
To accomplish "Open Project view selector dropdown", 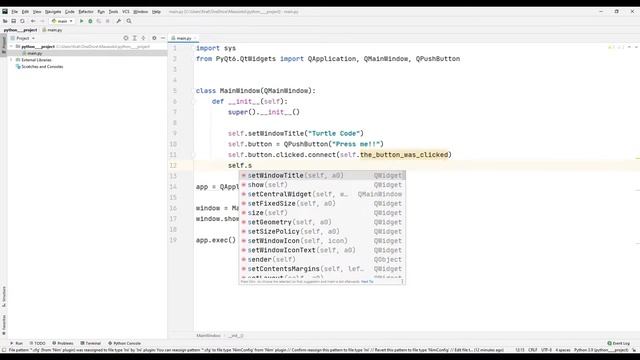I will tap(23, 38).
